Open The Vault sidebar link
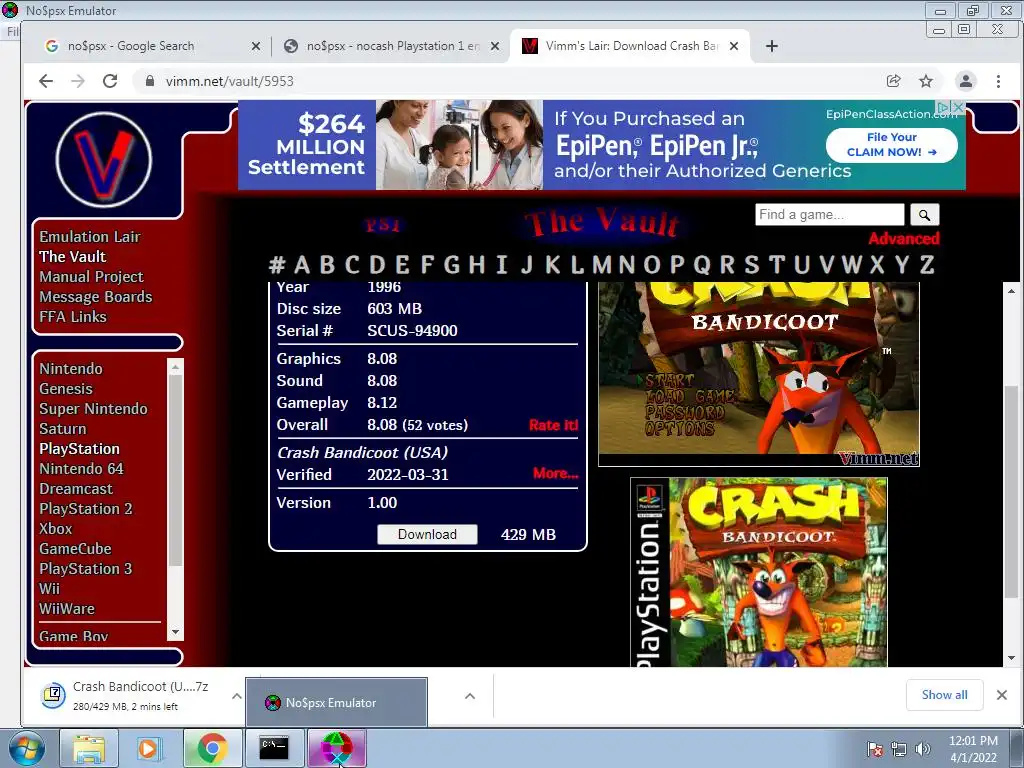 tap(72, 257)
